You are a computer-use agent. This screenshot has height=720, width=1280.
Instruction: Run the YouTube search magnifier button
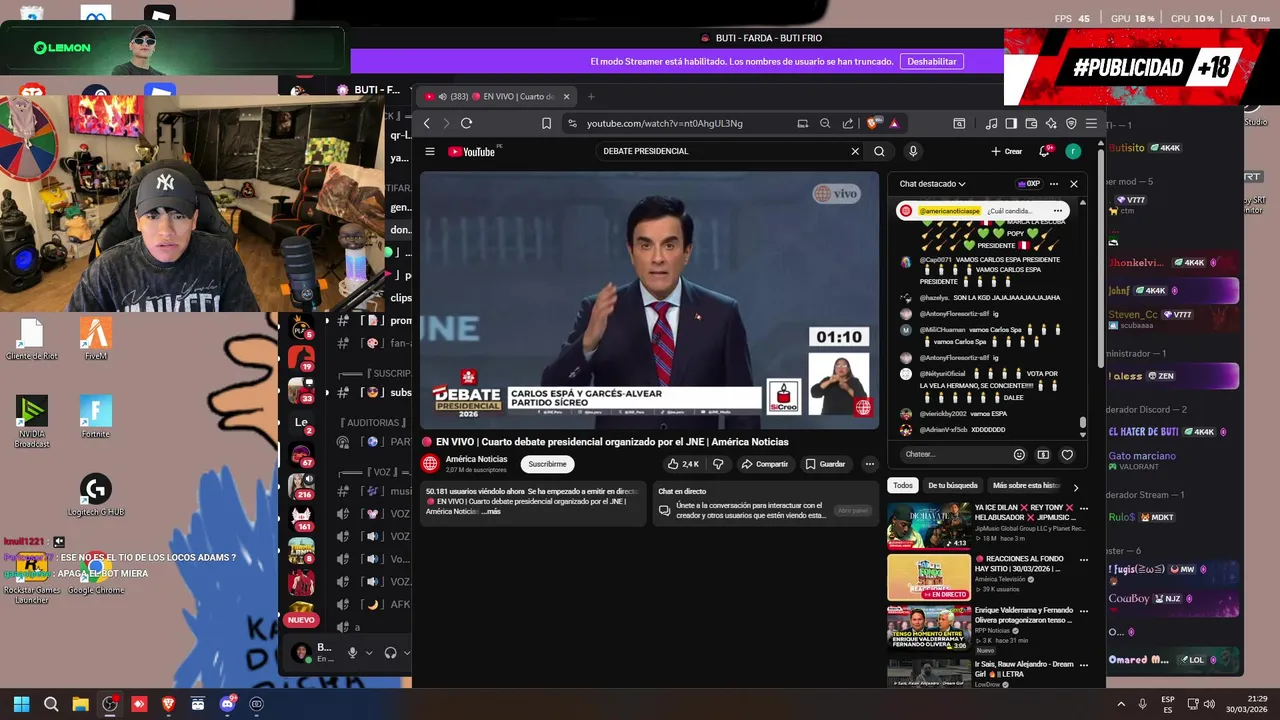click(x=879, y=151)
